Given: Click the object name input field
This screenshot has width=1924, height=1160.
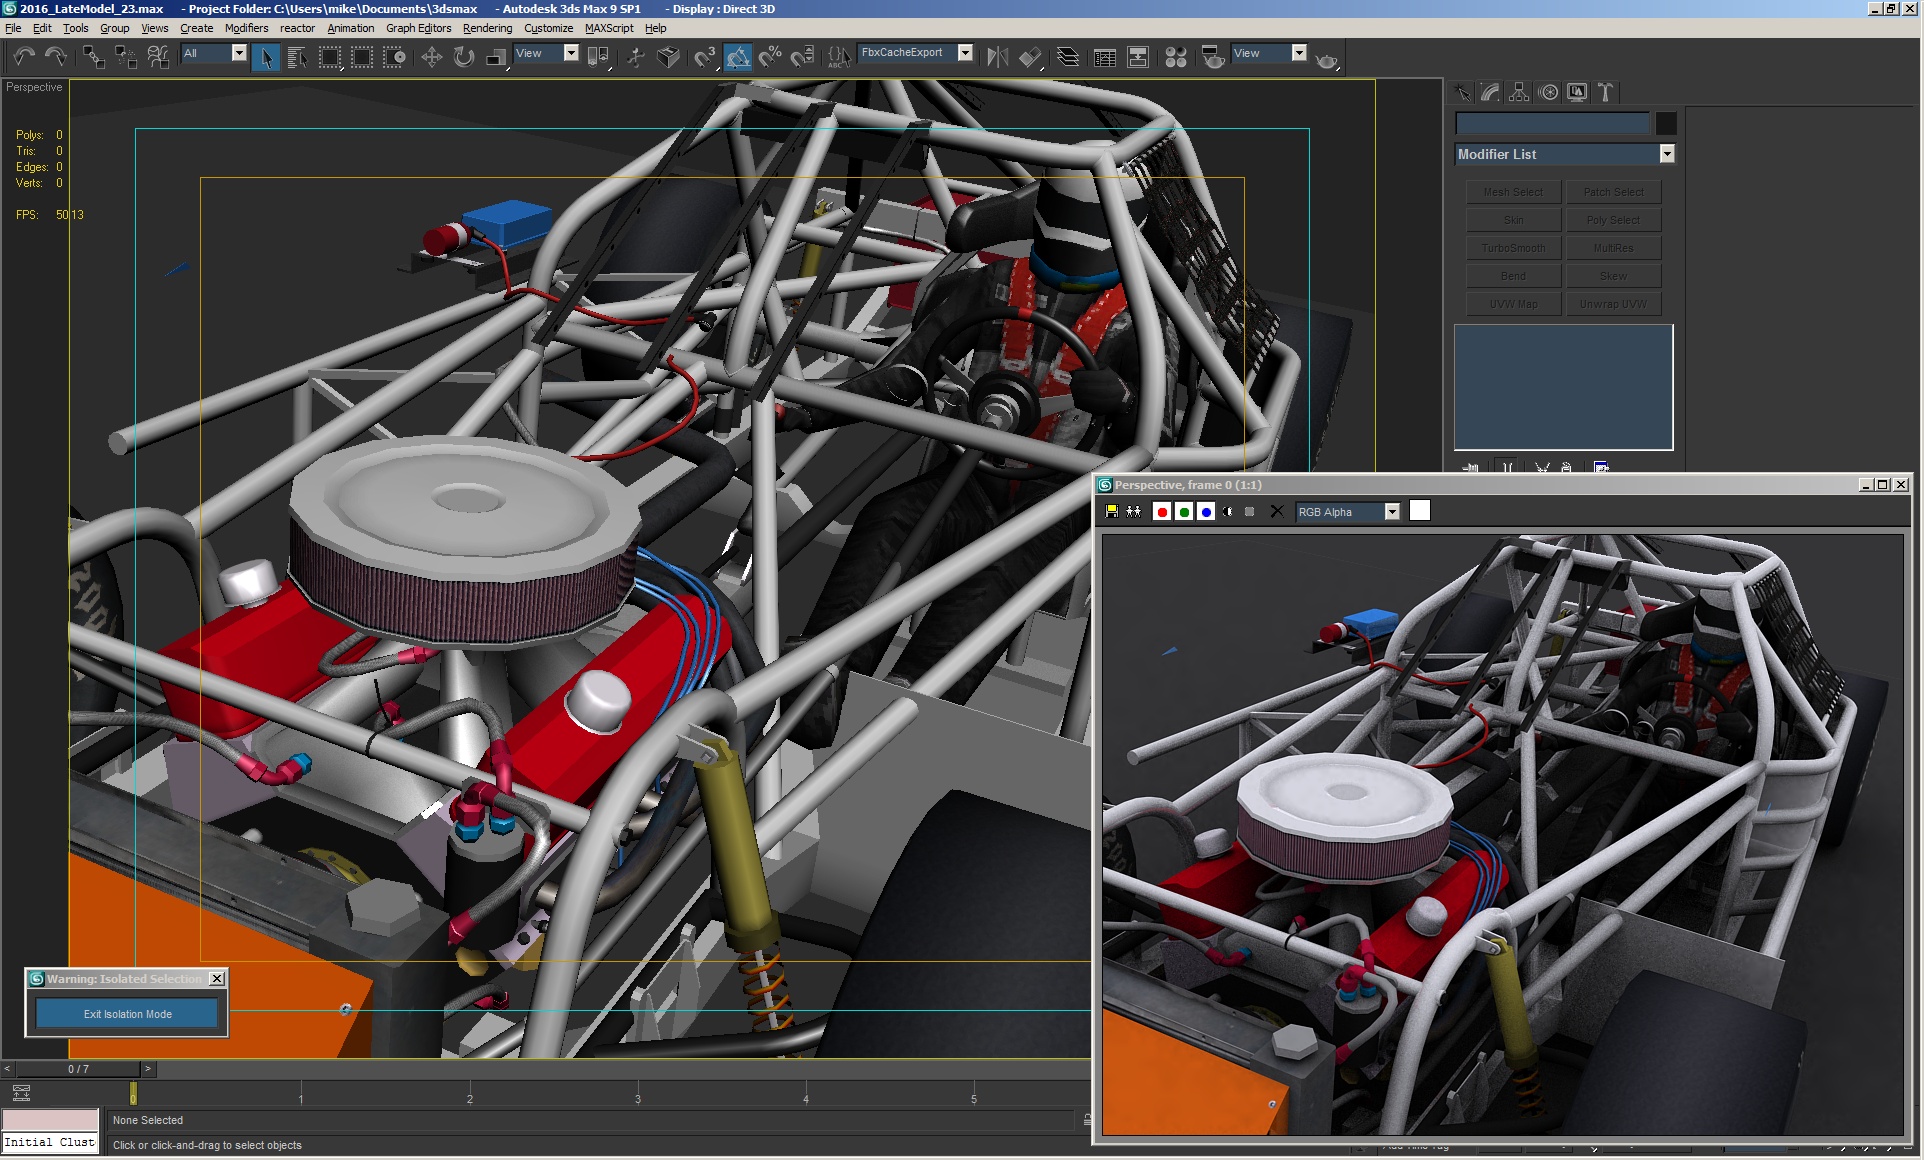Looking at the screenshot, I should coord(1551,123).
